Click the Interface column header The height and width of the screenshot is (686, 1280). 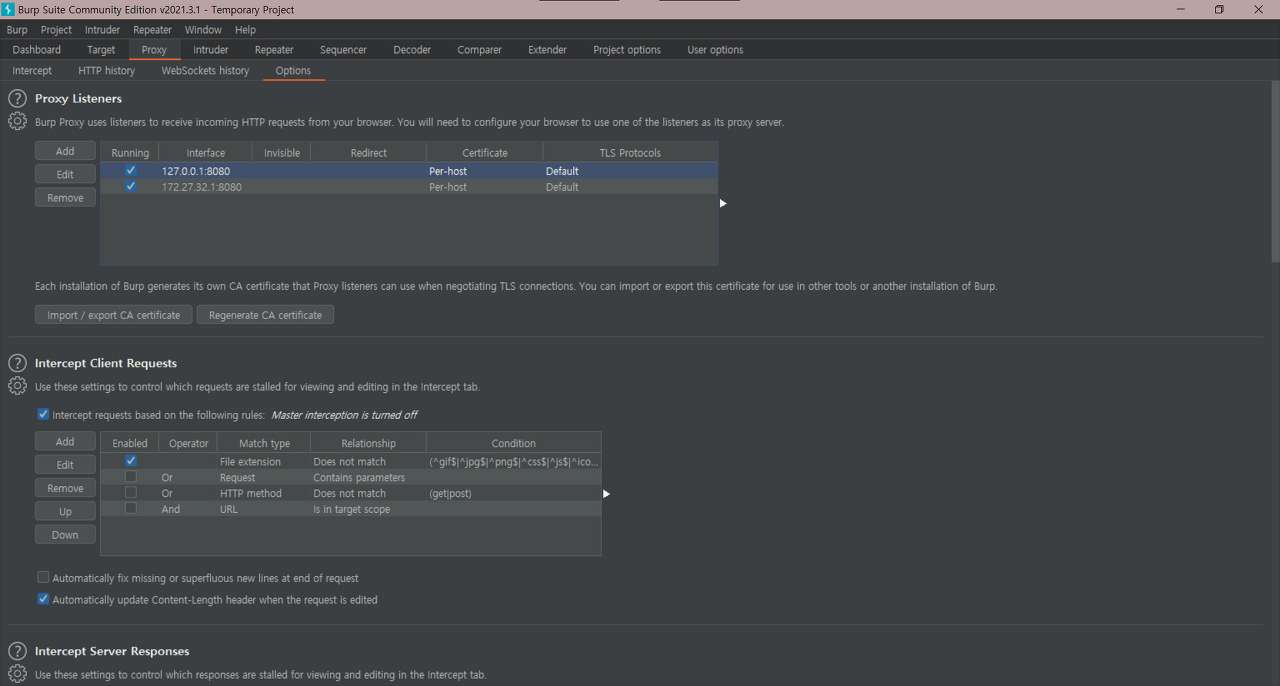point(206,153)
